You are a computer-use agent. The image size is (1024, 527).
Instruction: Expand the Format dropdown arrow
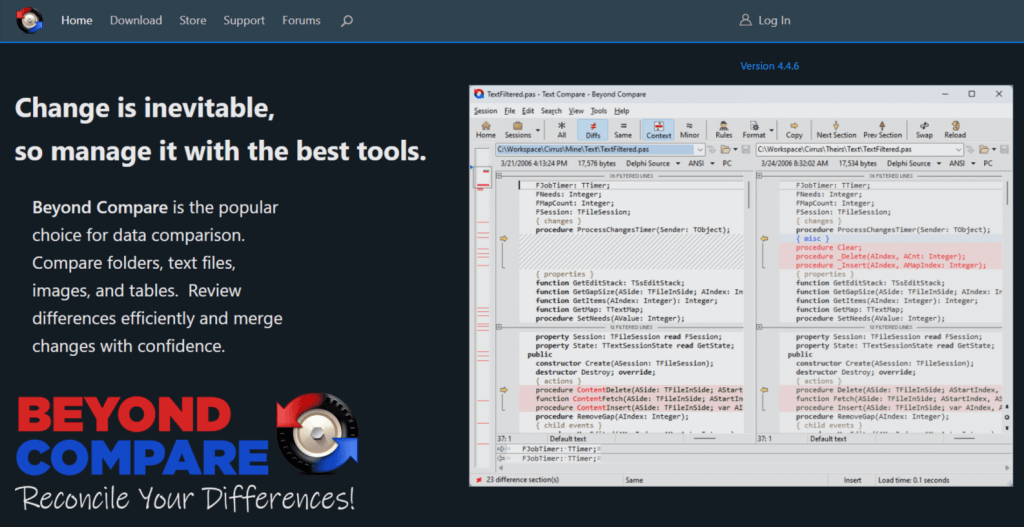[x=771, y=129]
